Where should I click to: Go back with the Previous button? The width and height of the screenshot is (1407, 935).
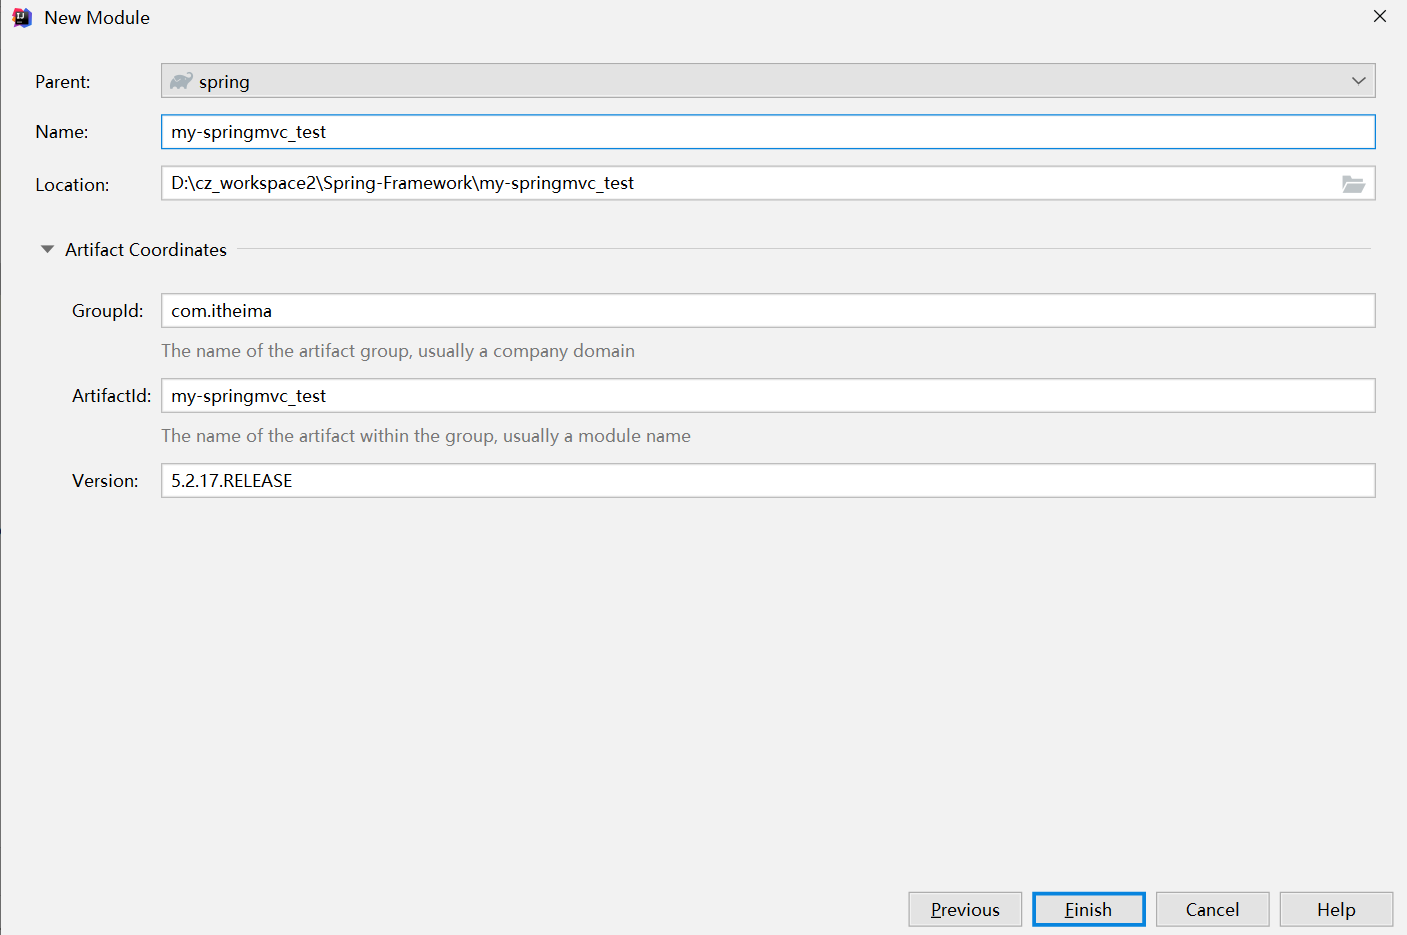tap(965, 909)
